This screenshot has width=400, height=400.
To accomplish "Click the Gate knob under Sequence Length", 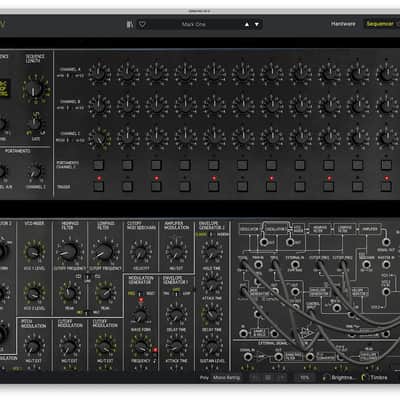I will point(35,124).
